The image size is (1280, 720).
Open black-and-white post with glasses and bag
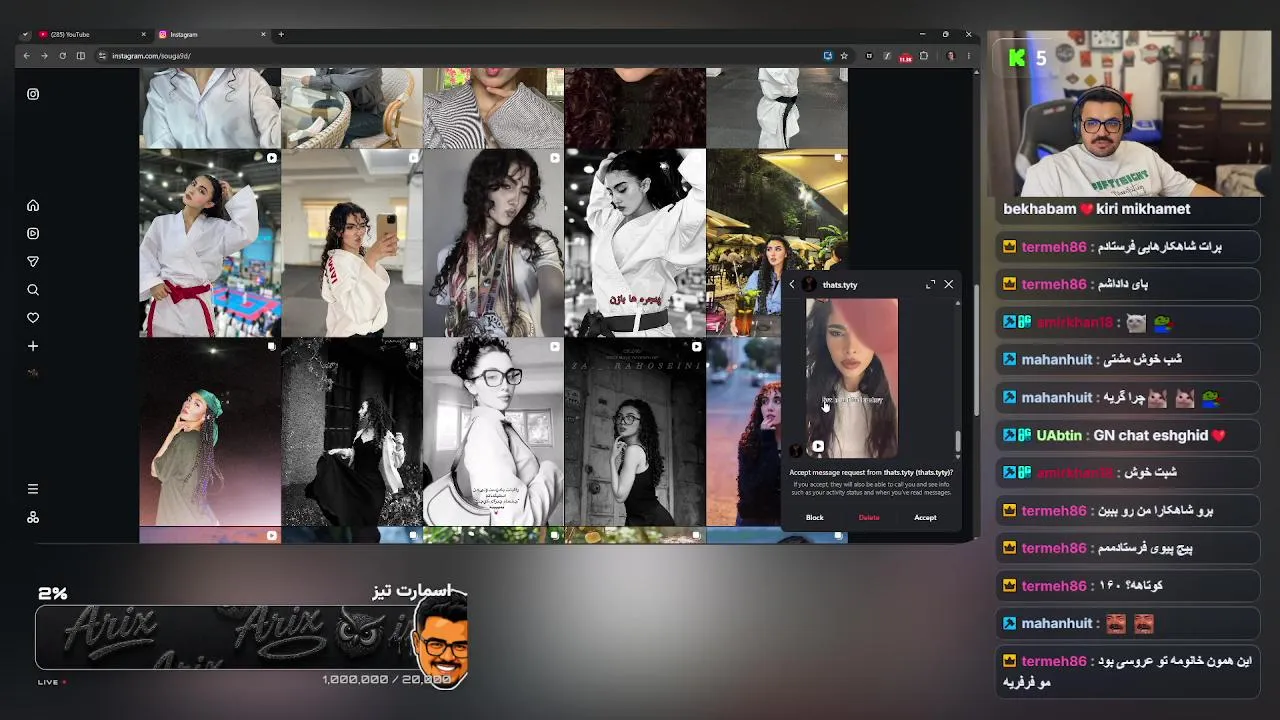point(494,432)
